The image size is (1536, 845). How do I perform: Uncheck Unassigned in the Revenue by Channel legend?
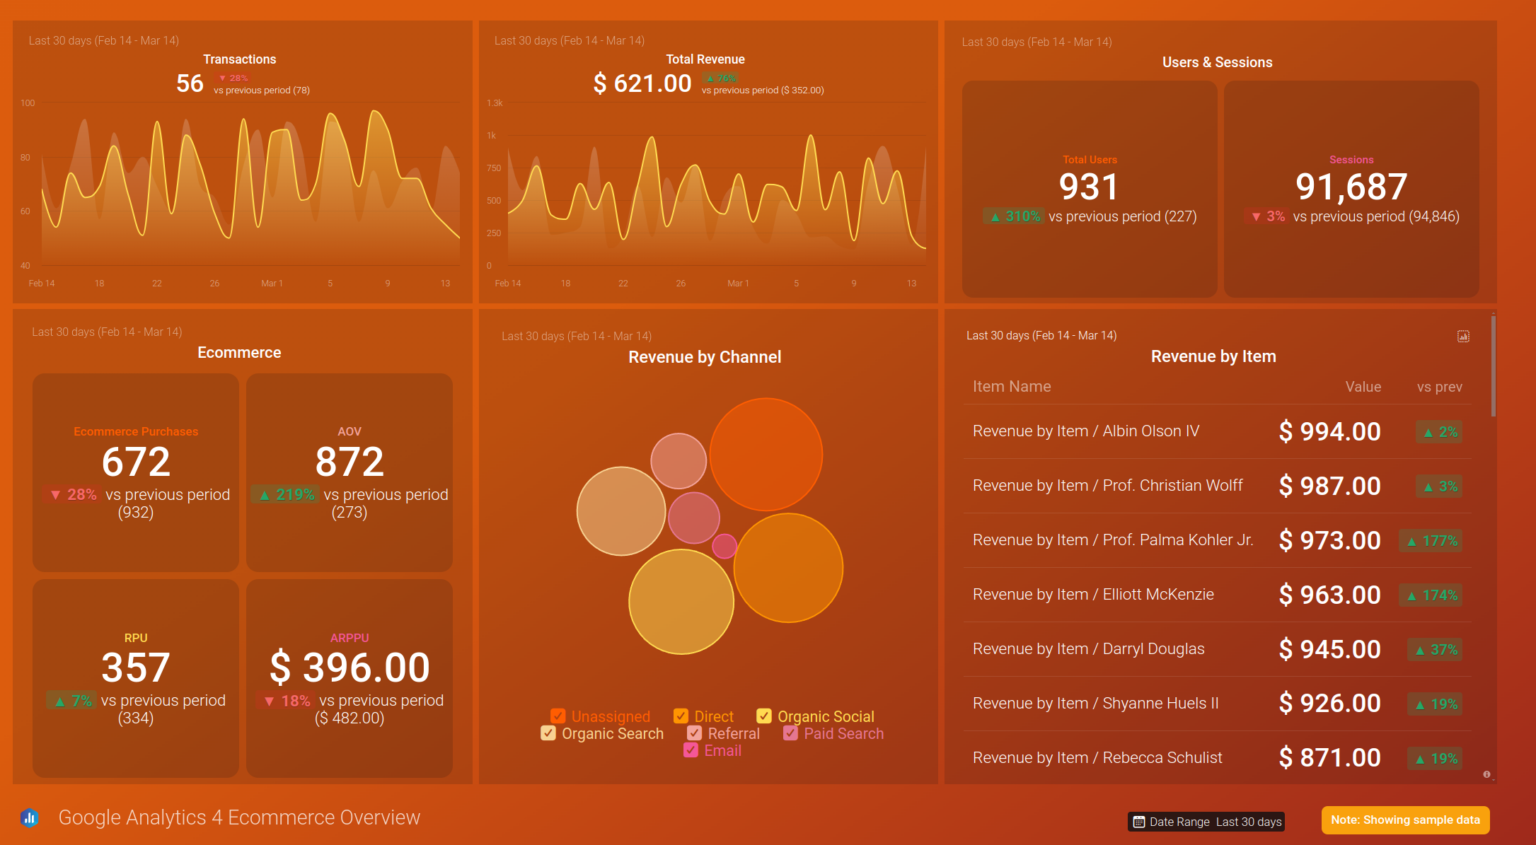click(558, 716)
